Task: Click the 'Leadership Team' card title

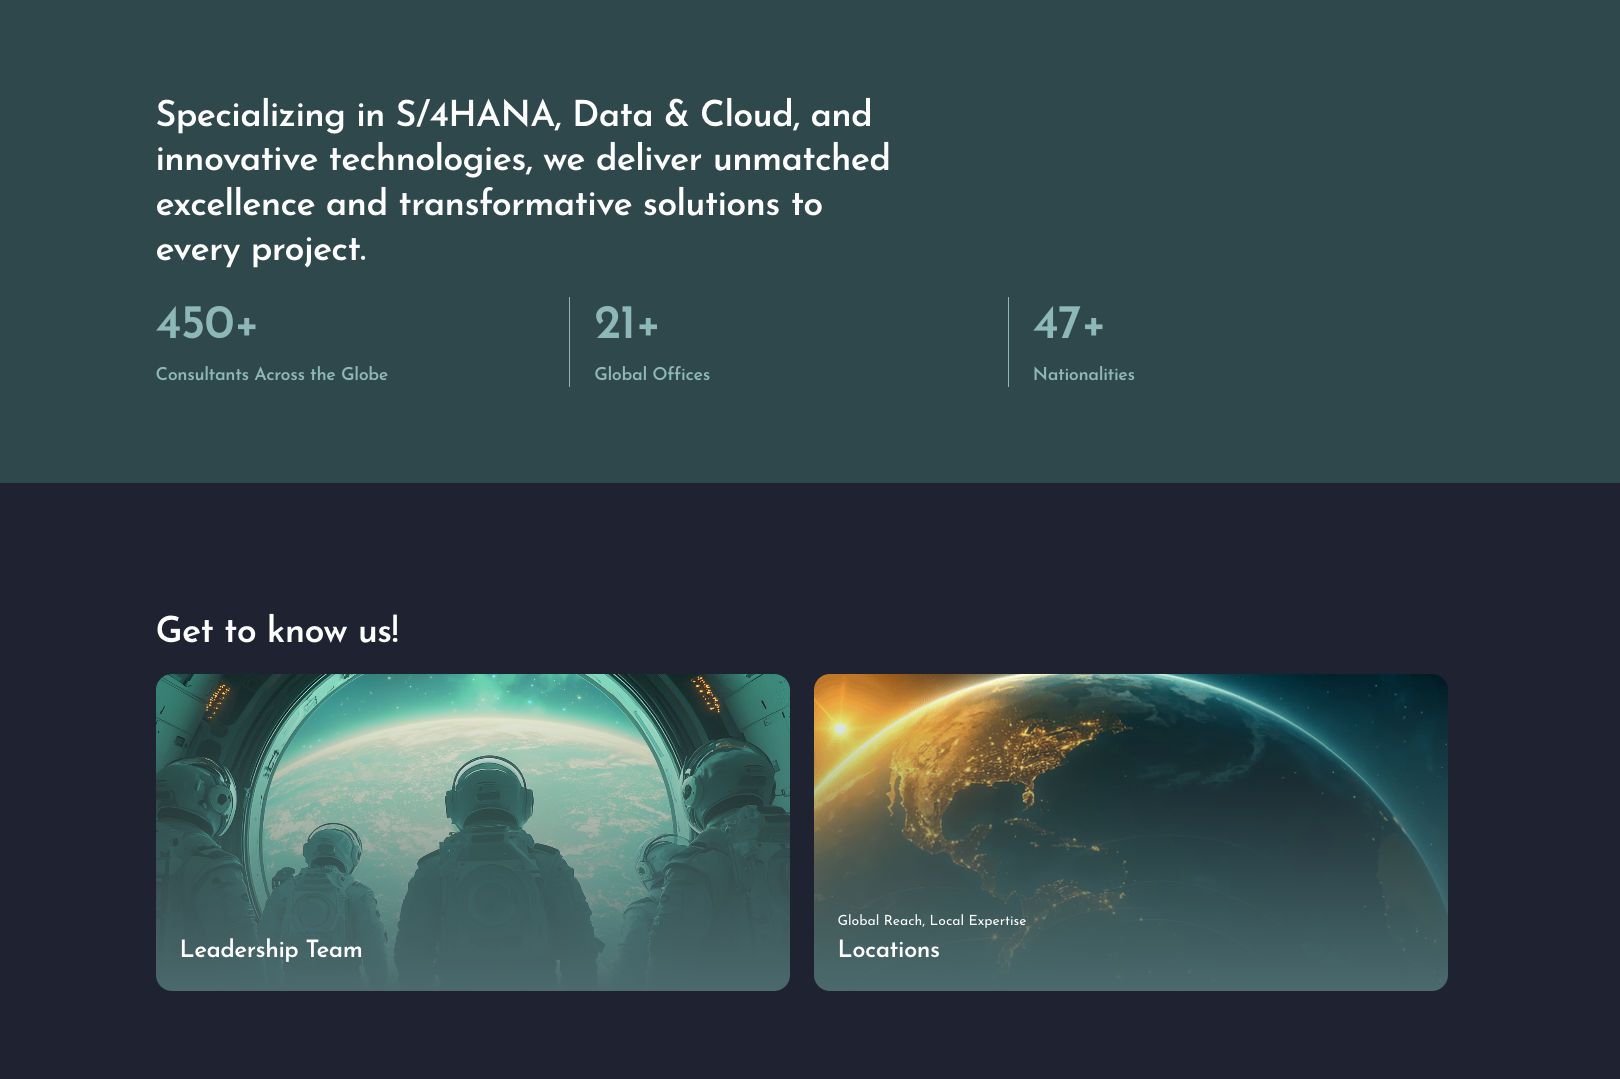Action: pos(271,950)
